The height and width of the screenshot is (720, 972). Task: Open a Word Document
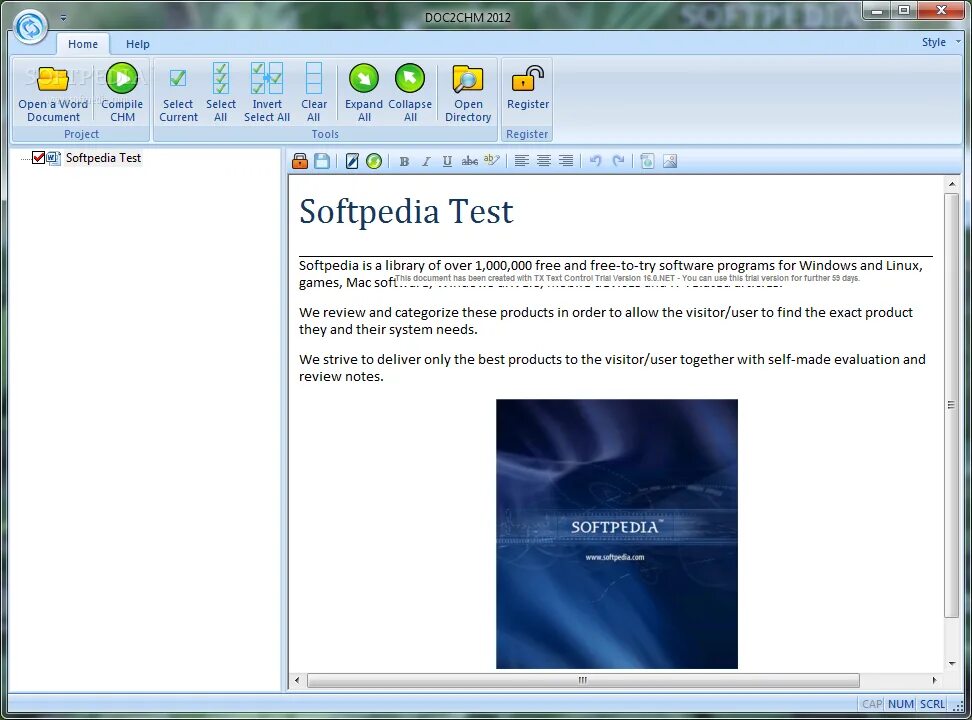53,94
